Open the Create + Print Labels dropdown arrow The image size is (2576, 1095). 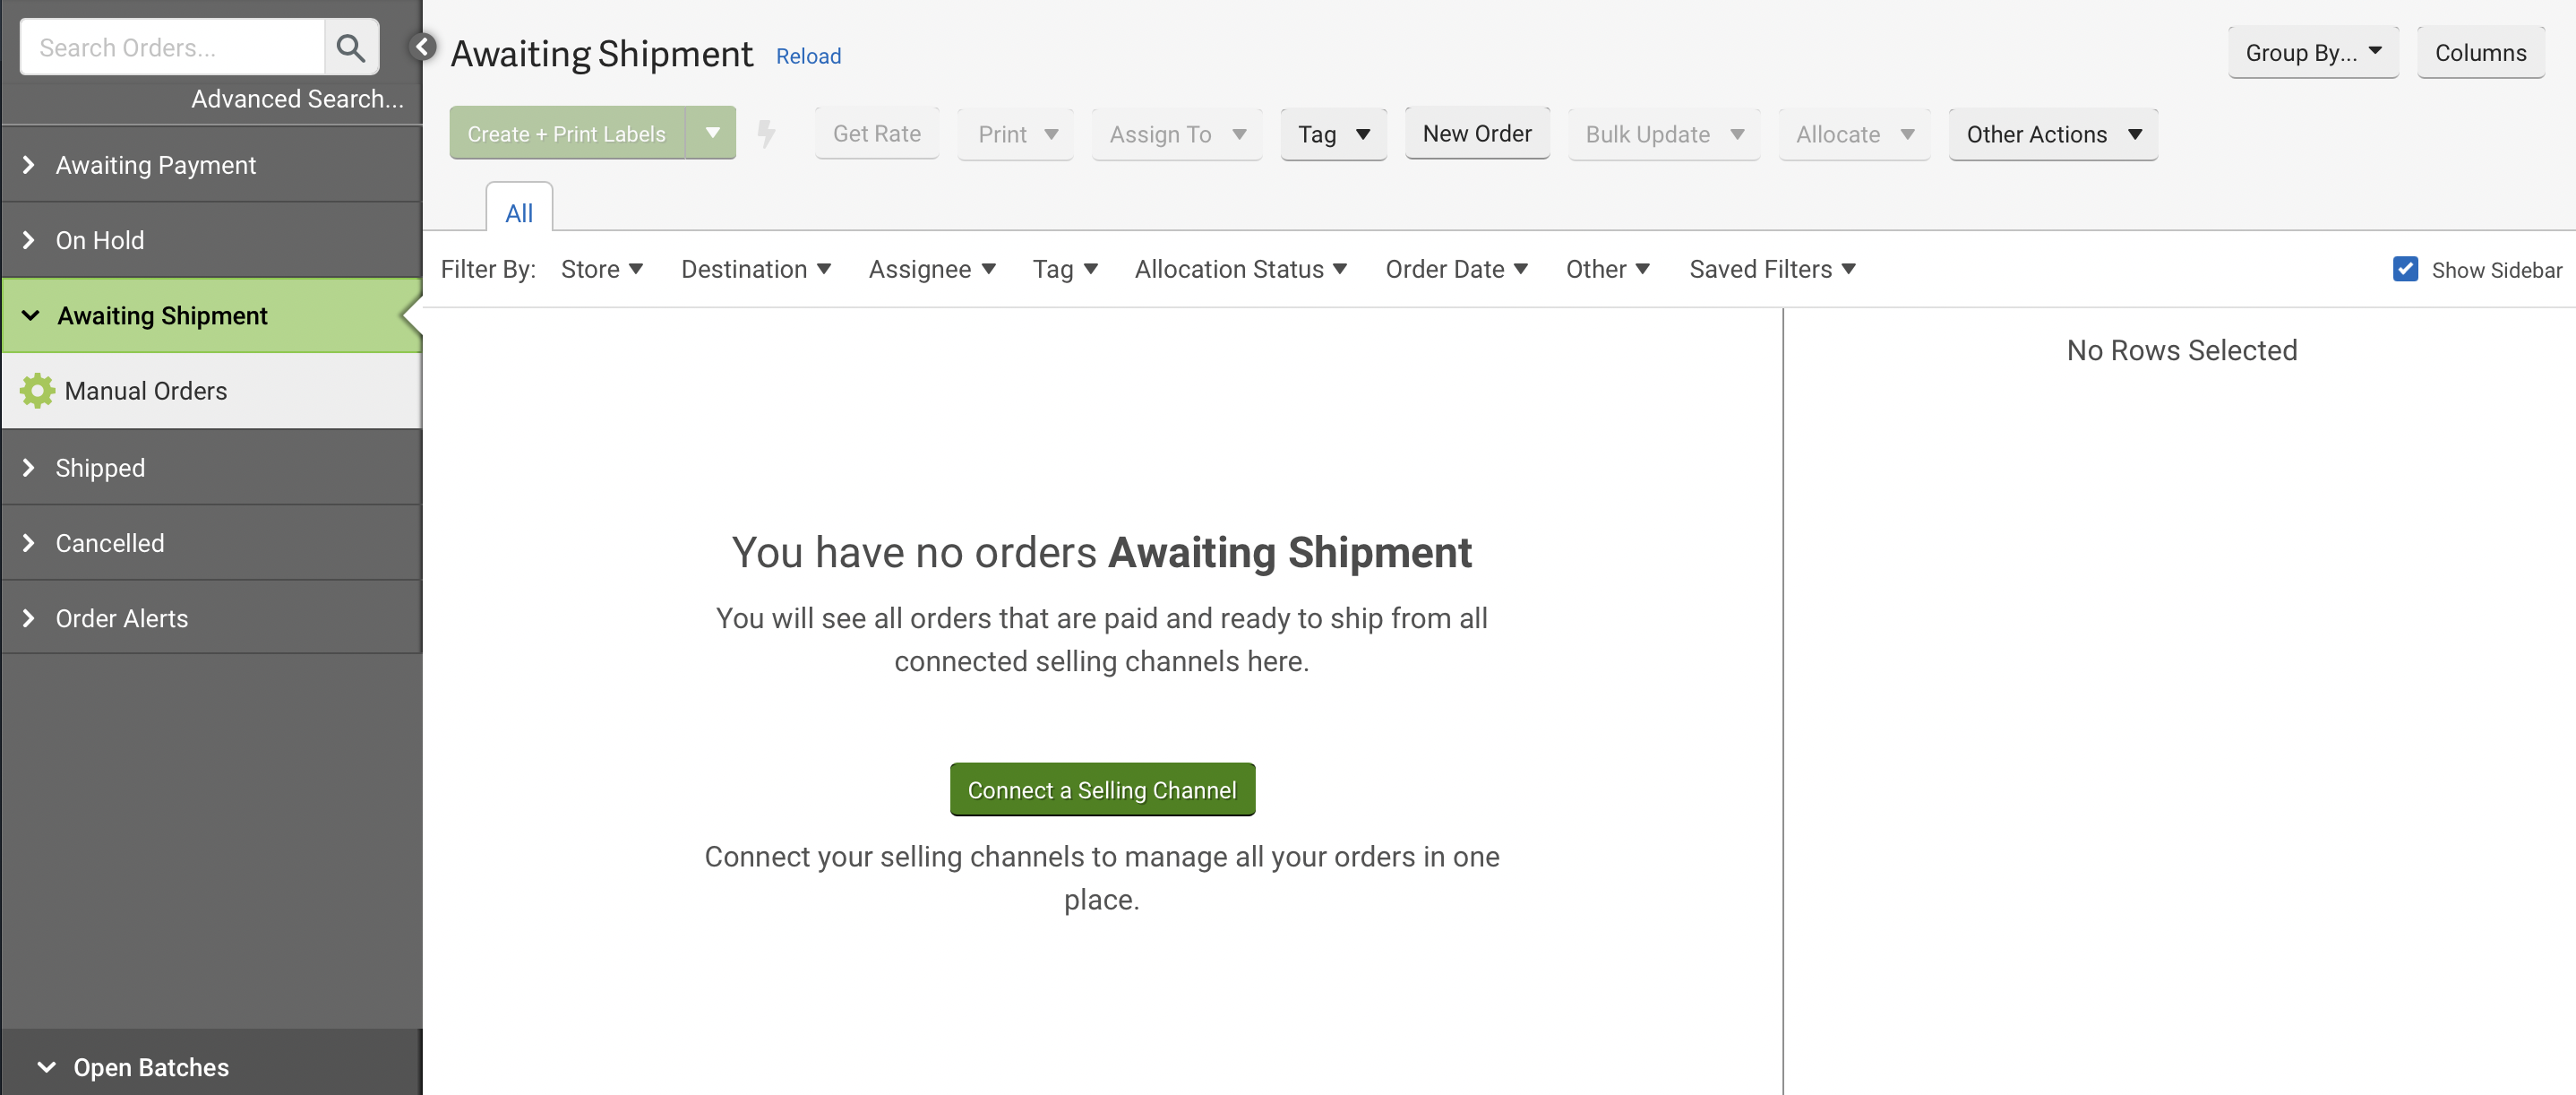[712, 133]
